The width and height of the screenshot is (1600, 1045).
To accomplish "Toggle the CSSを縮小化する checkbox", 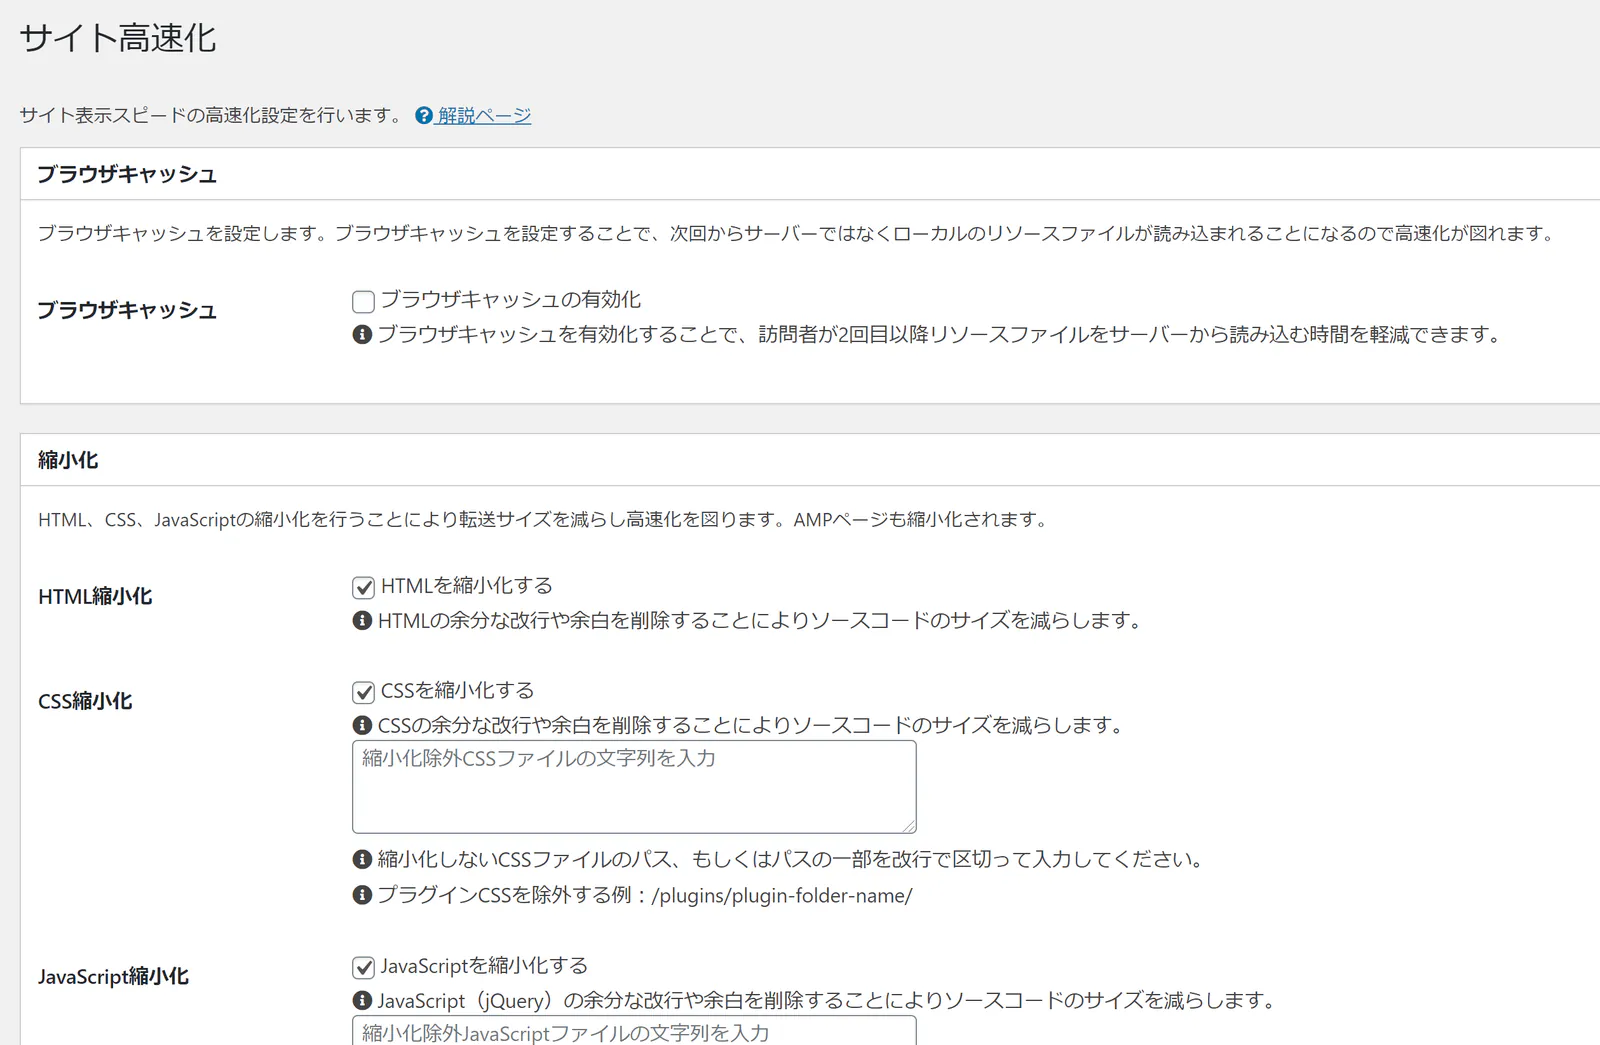I will pos(363,692).
